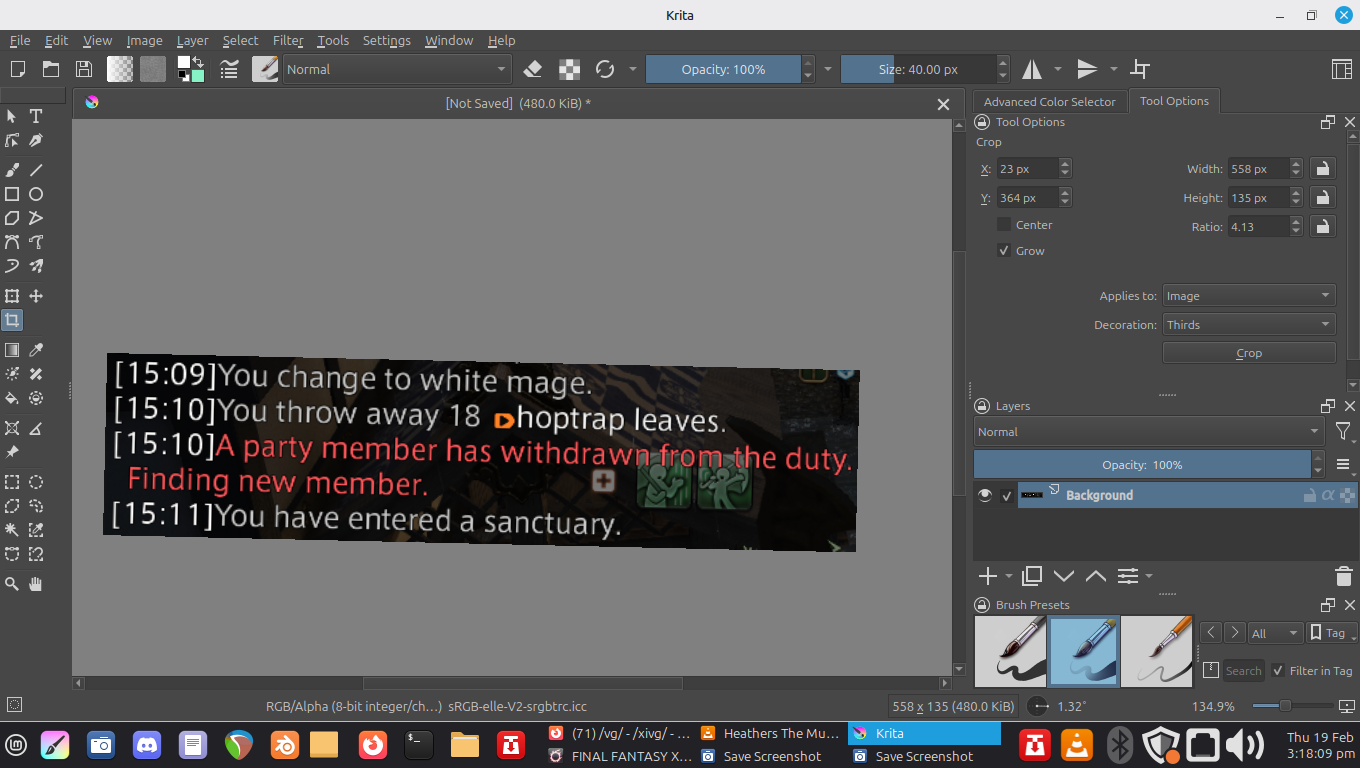Click the Tag button in Brush Presets

(1333, 633)
